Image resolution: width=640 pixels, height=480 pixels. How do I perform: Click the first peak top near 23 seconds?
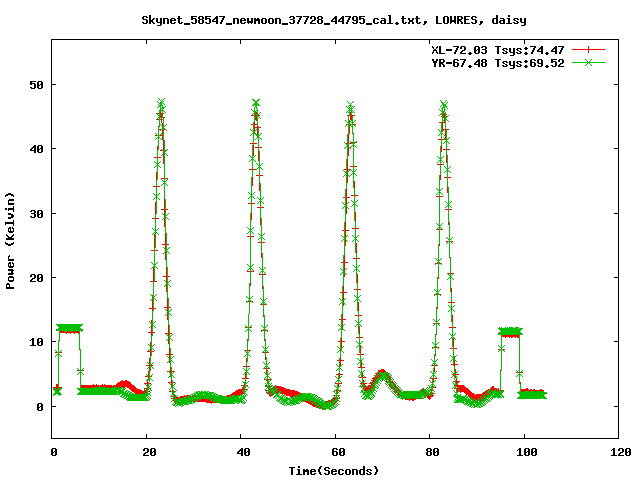[161, 103]
